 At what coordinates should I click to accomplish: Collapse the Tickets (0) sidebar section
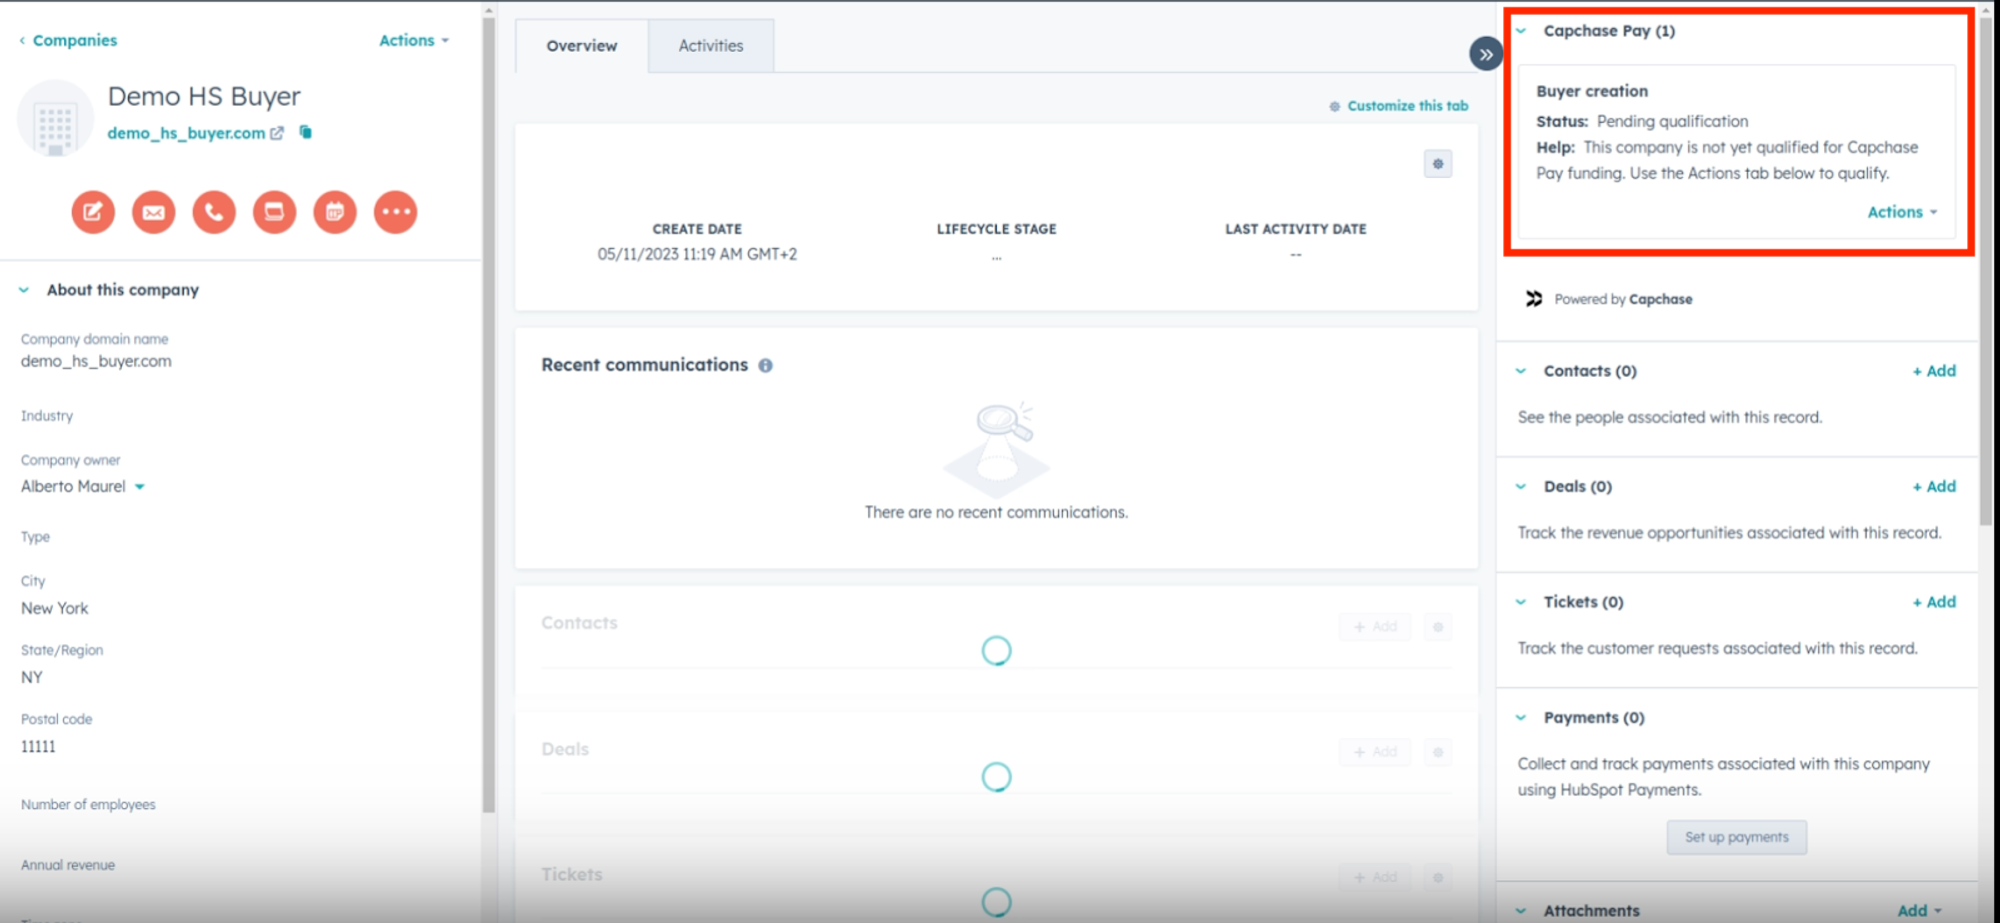[x=1521, y=602]
